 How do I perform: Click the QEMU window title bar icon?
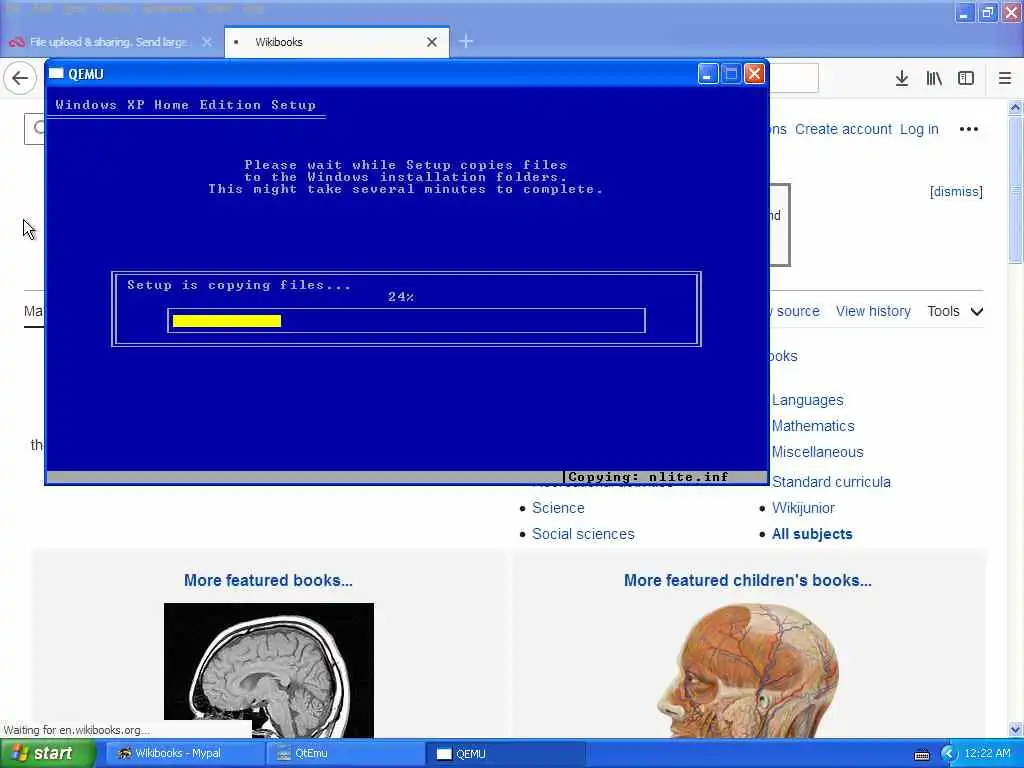tap(56, 73)
